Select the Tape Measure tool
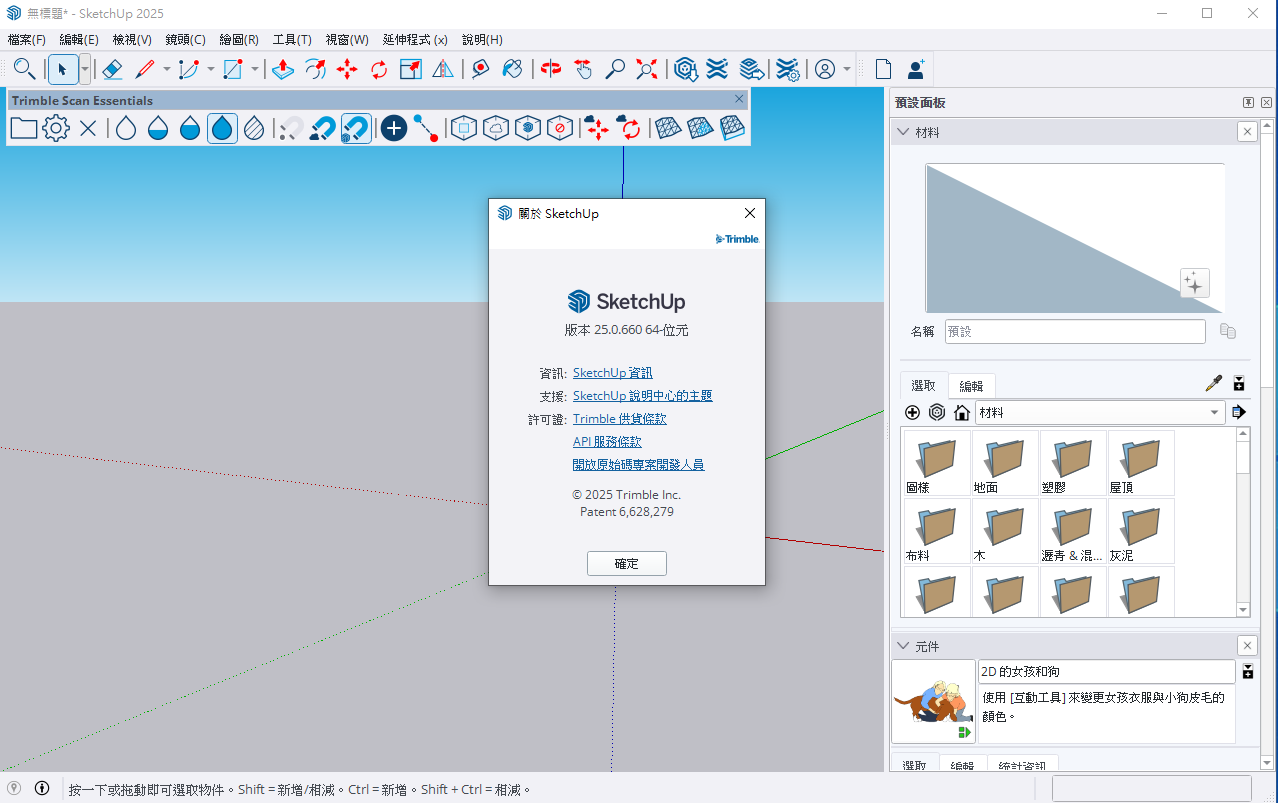The width and height of the screenshot is (1278, 803). [x=481, y=69]
